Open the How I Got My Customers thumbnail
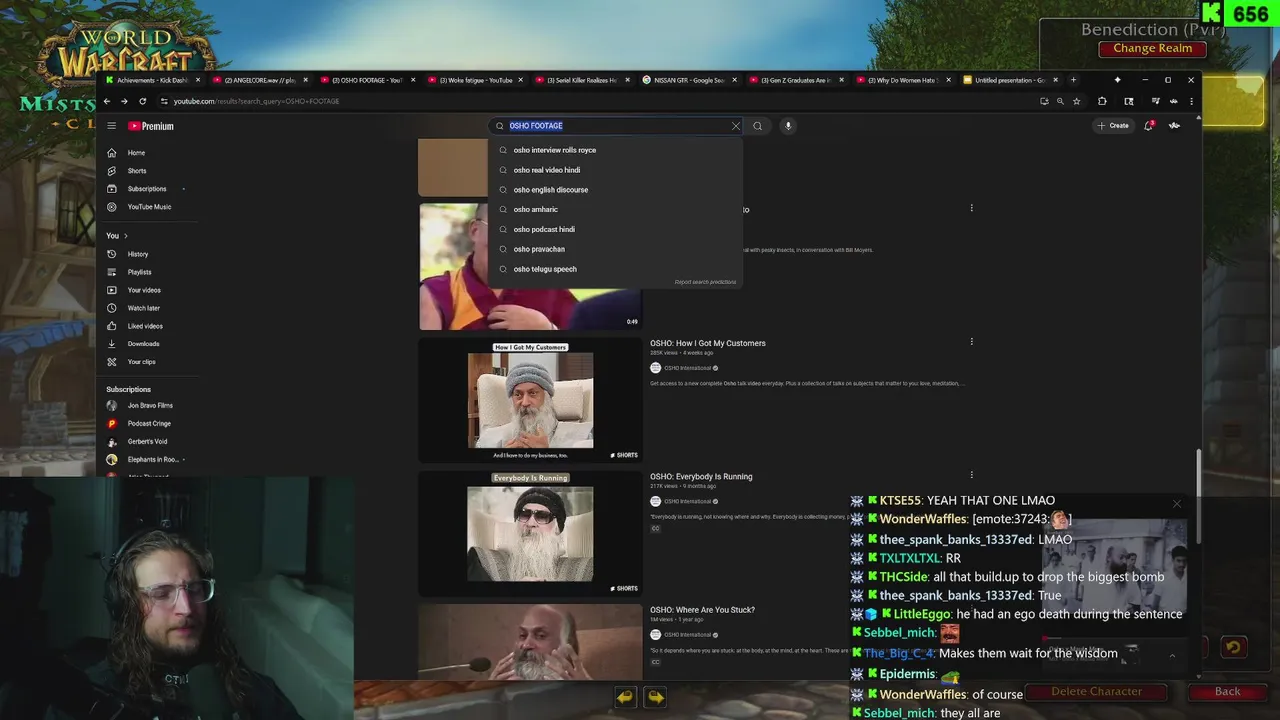1280x720 pixels. pyautogui.click(x=530, y=400)
